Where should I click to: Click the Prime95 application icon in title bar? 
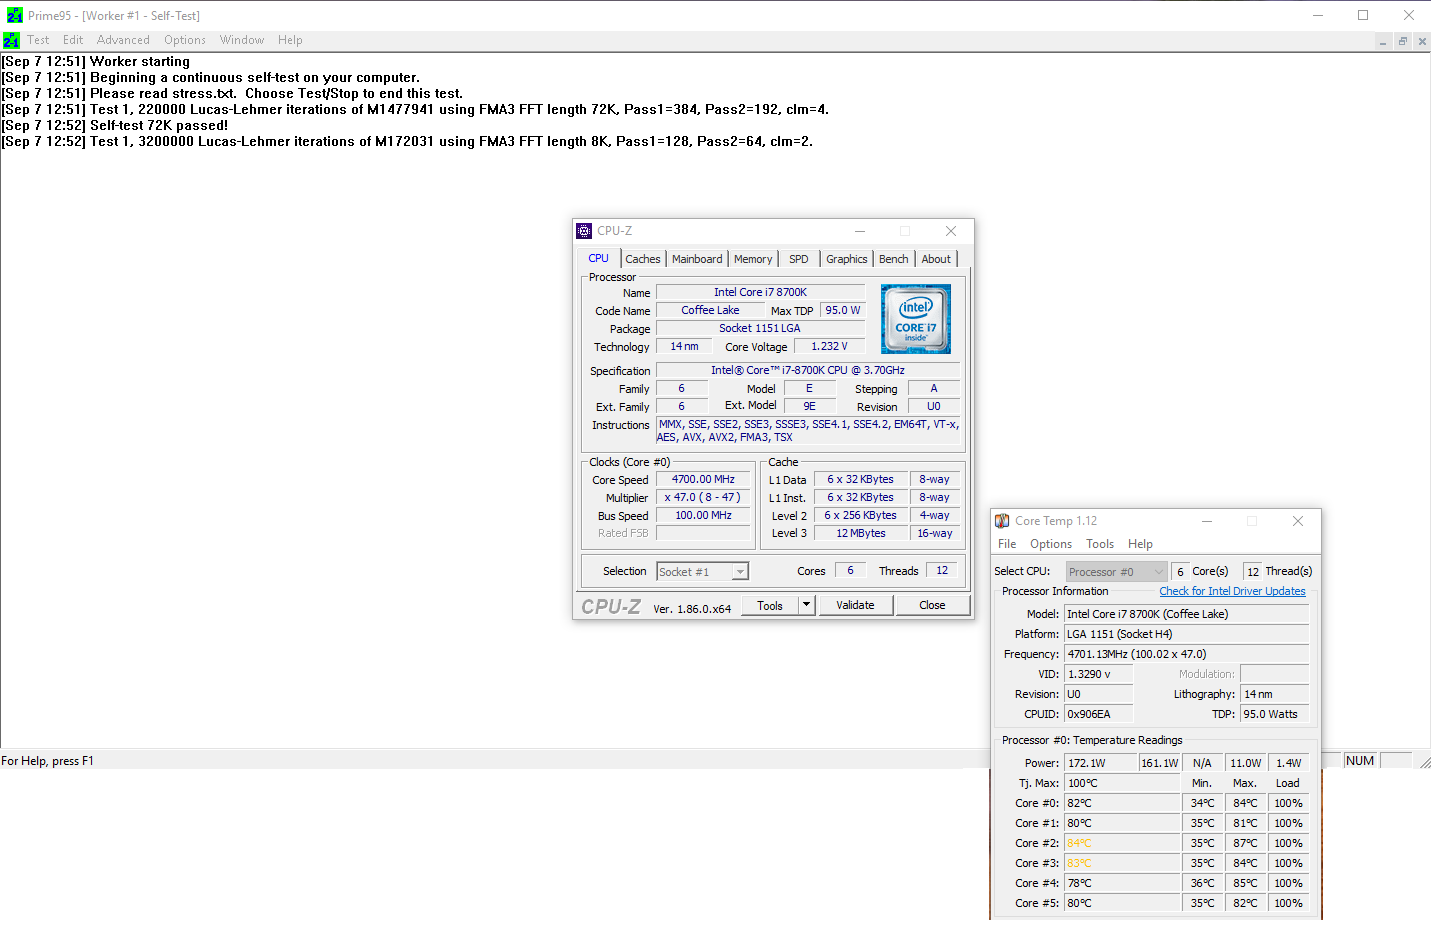point(15,15)
